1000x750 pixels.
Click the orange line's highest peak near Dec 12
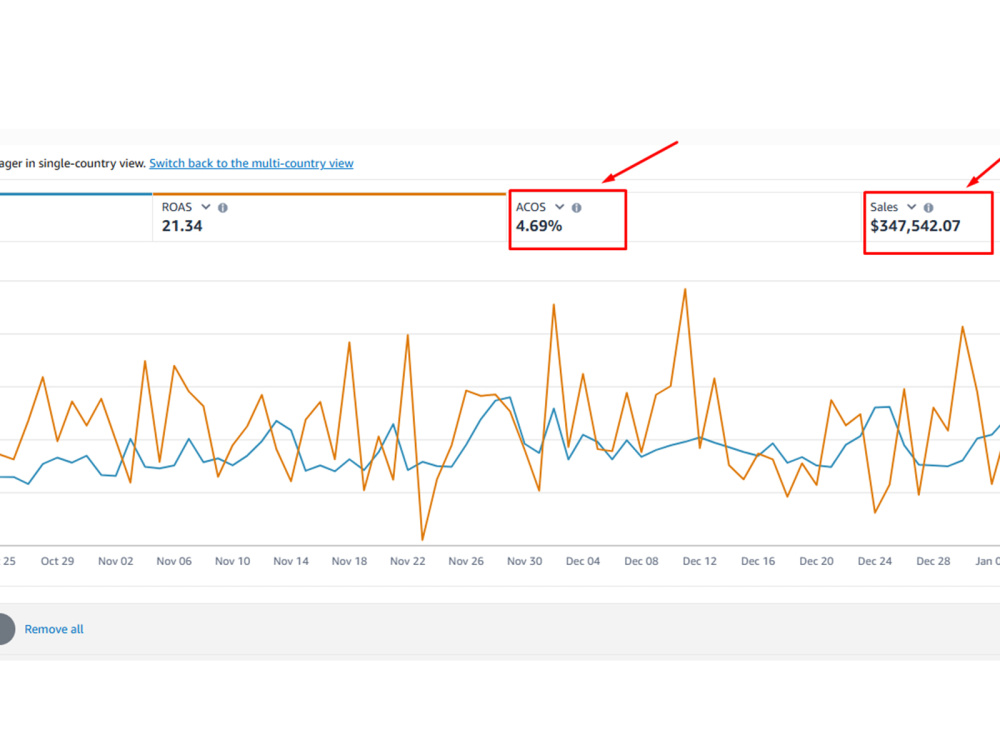click(685, 290)
